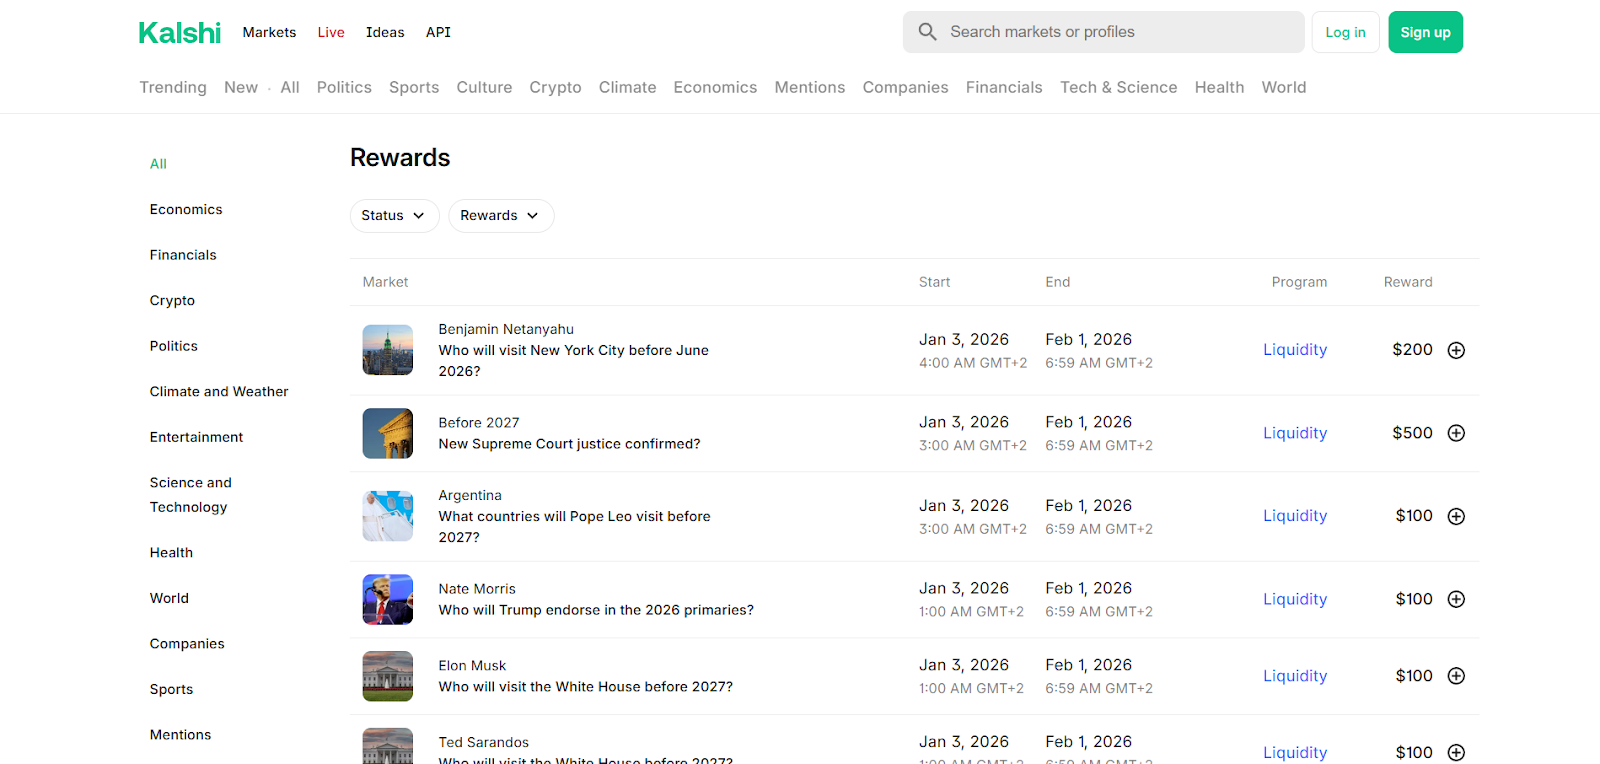Viewport: 1600px width, 764px height.
Task: Select Science and Technology in the sidebar
Action: [190, 495]
